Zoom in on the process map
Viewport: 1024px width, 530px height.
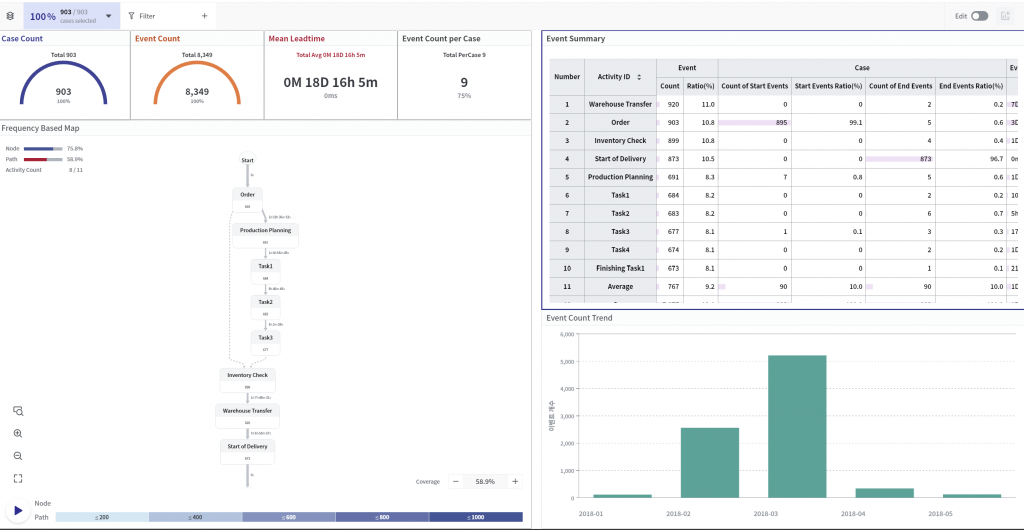pos(18,434)
